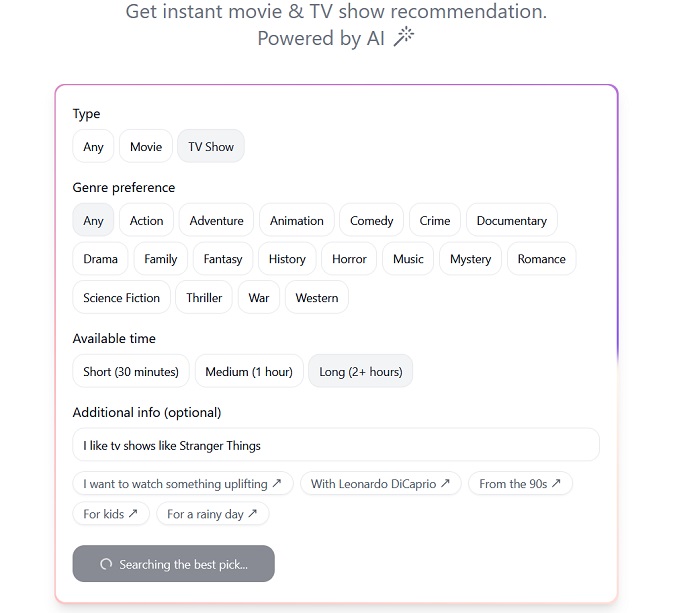Select Long (2+ hours) available time

coord(361,371)
